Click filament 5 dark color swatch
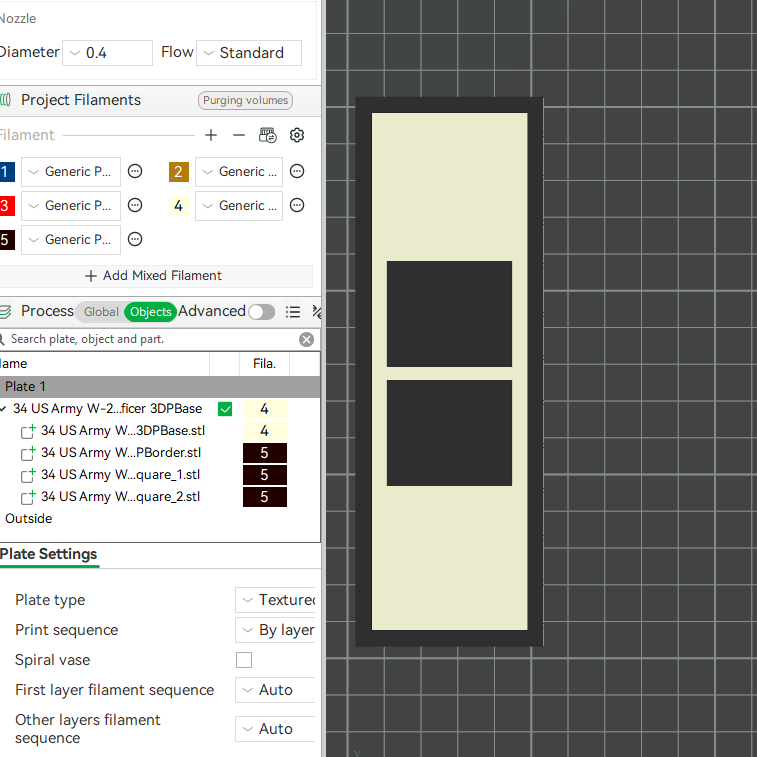 point(7,240)
